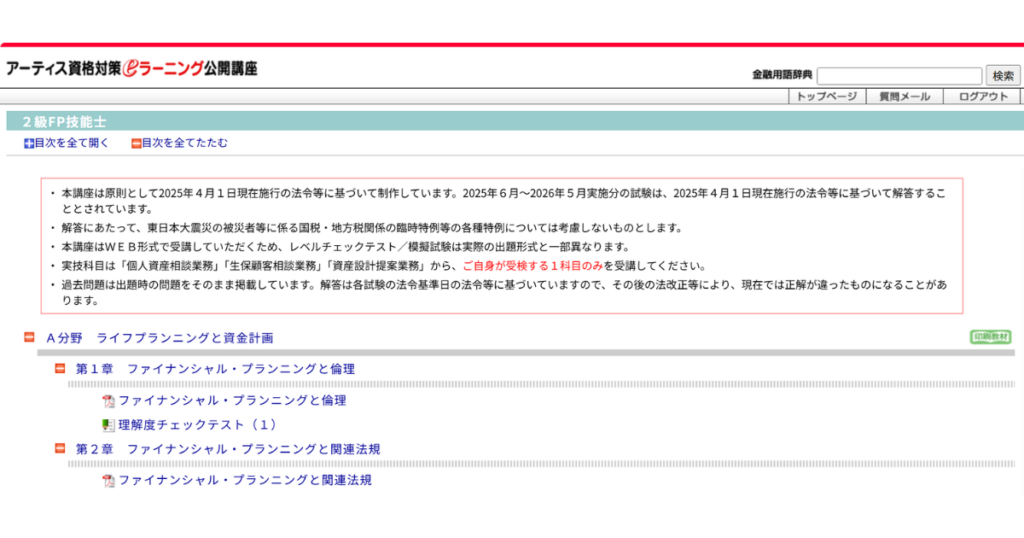1024x538 pixels.
Task: Open the green 印刷教材 badge
Action: coord(990,337)
